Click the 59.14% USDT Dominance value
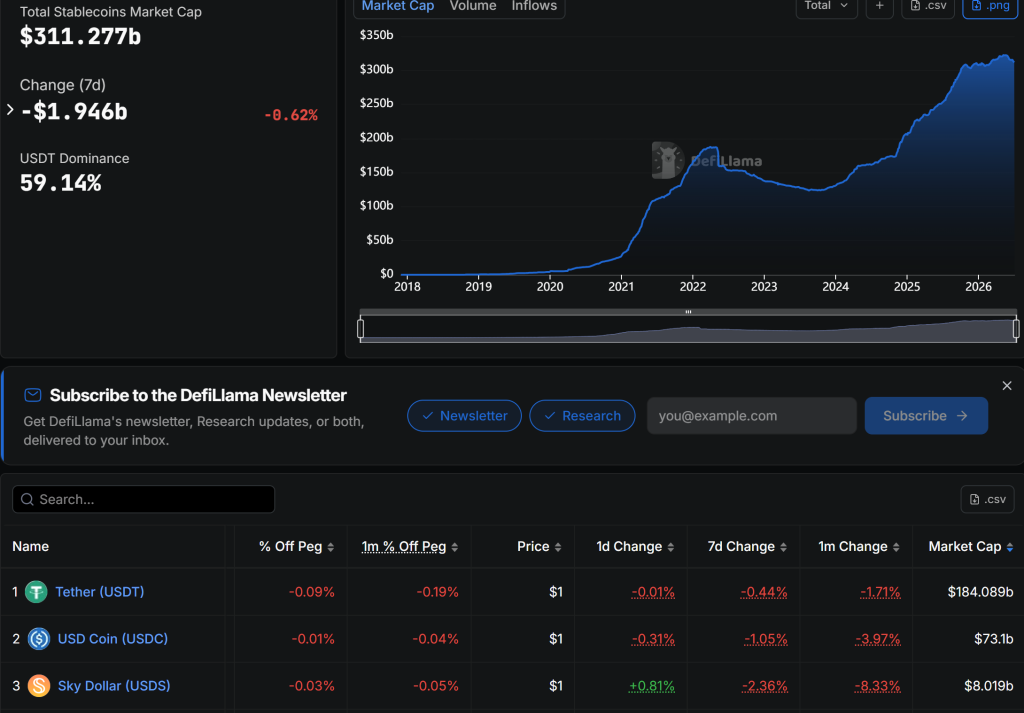Screen dimensions: 1024x713 pyautogui.click(x=61, y=183)
